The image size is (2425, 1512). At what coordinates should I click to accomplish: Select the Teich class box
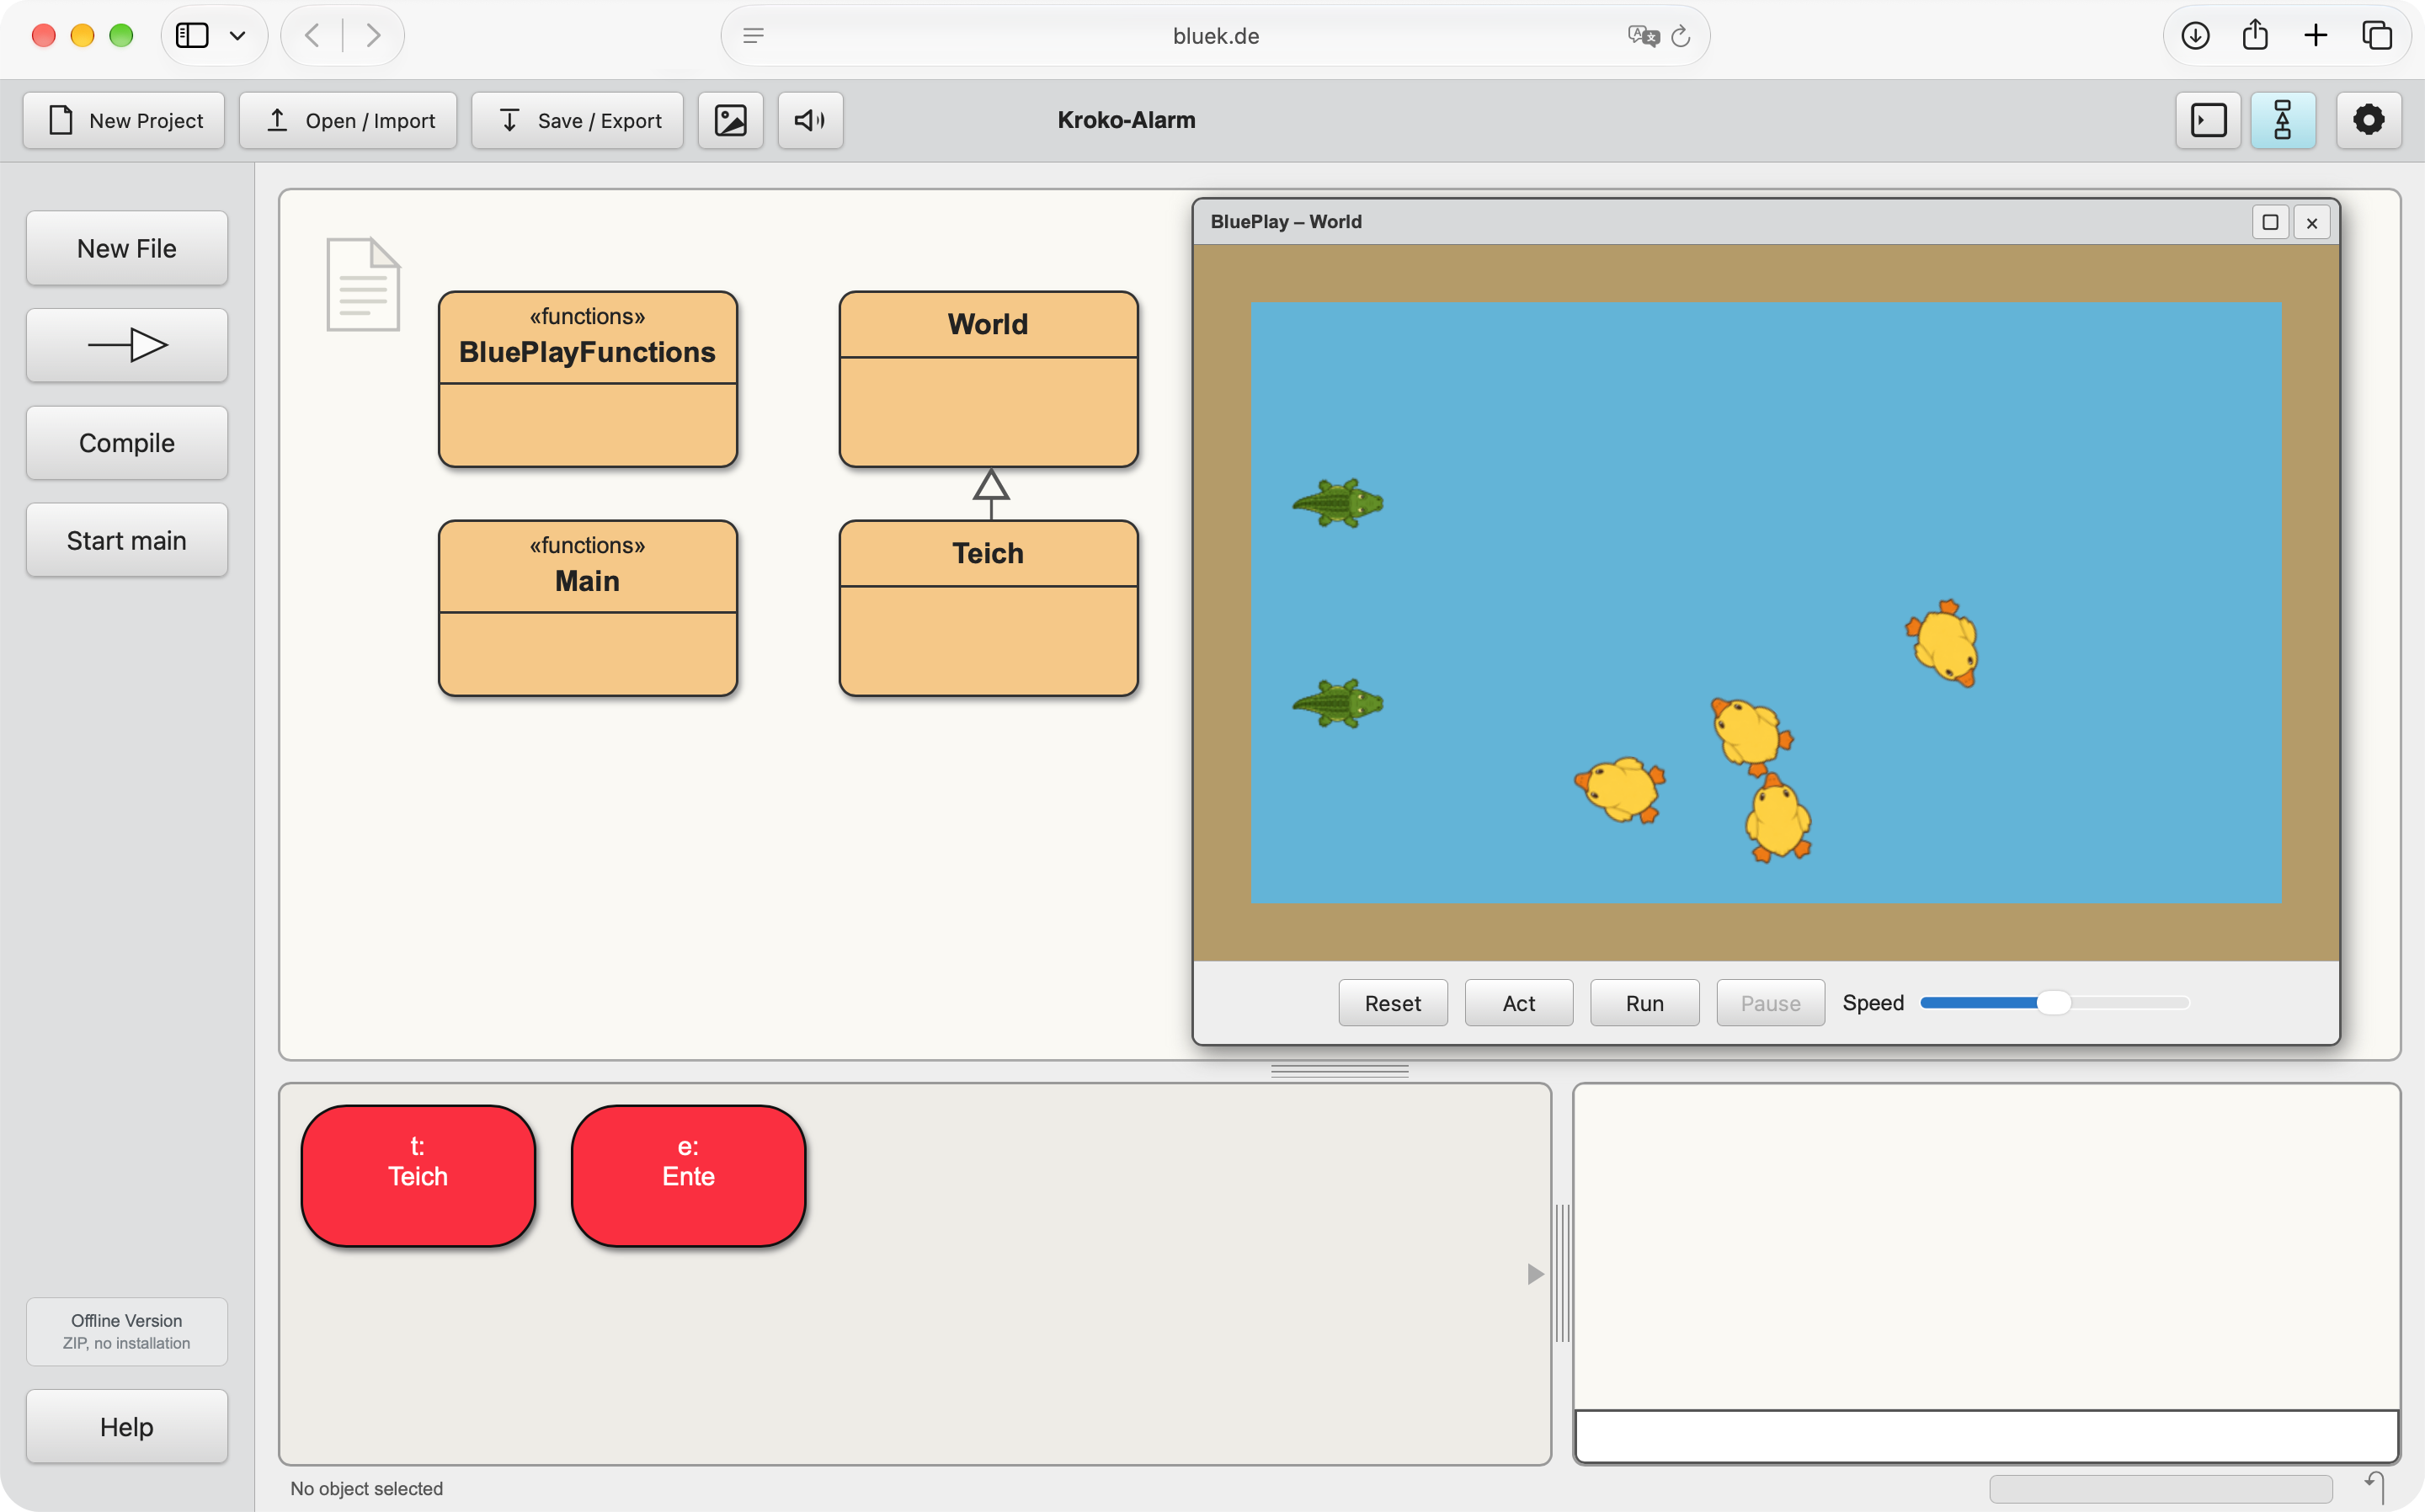[x=989, y=608]
